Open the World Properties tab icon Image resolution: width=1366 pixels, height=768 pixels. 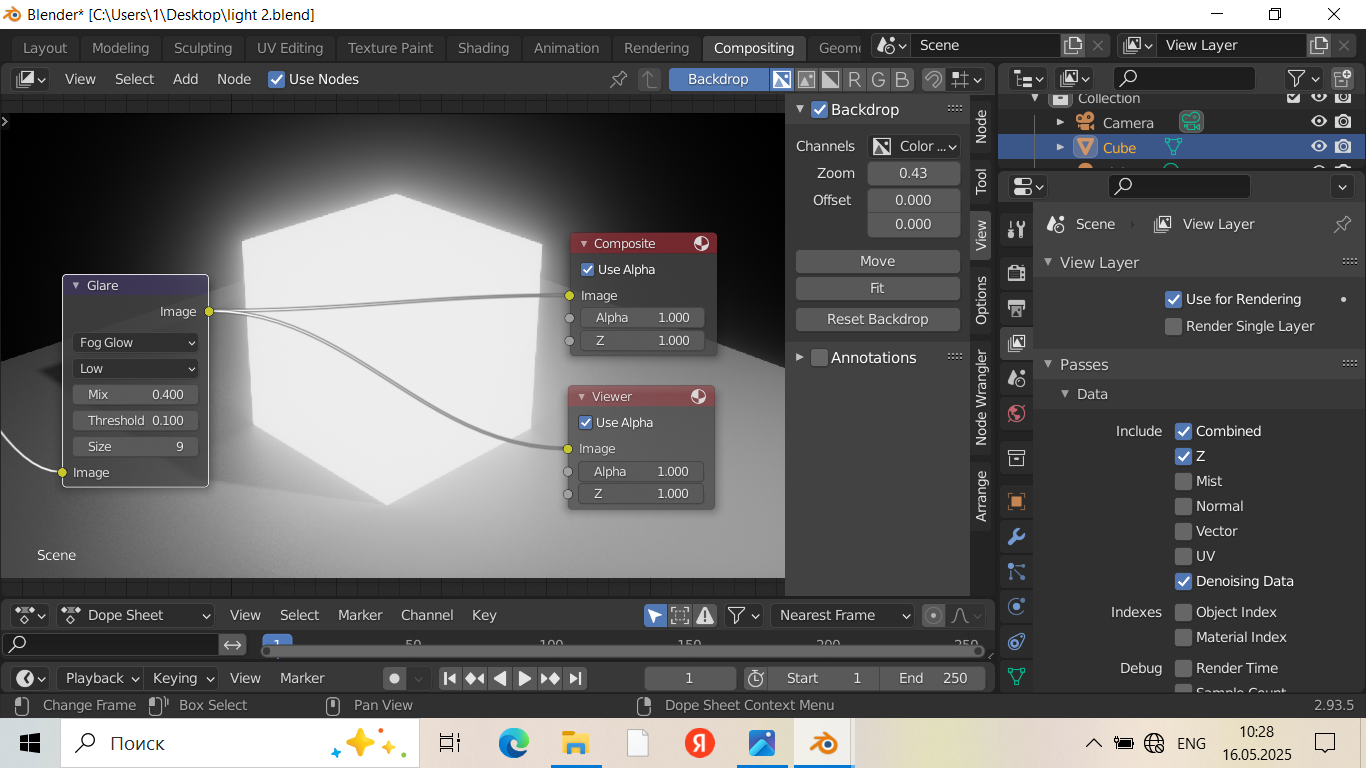tap(1016, 413)
